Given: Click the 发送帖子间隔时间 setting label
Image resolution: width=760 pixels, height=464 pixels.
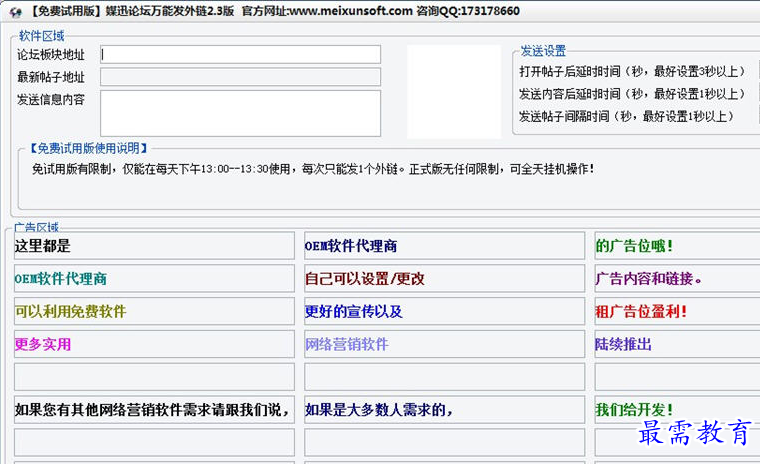Looking at the screenshot, I should 626,116.
